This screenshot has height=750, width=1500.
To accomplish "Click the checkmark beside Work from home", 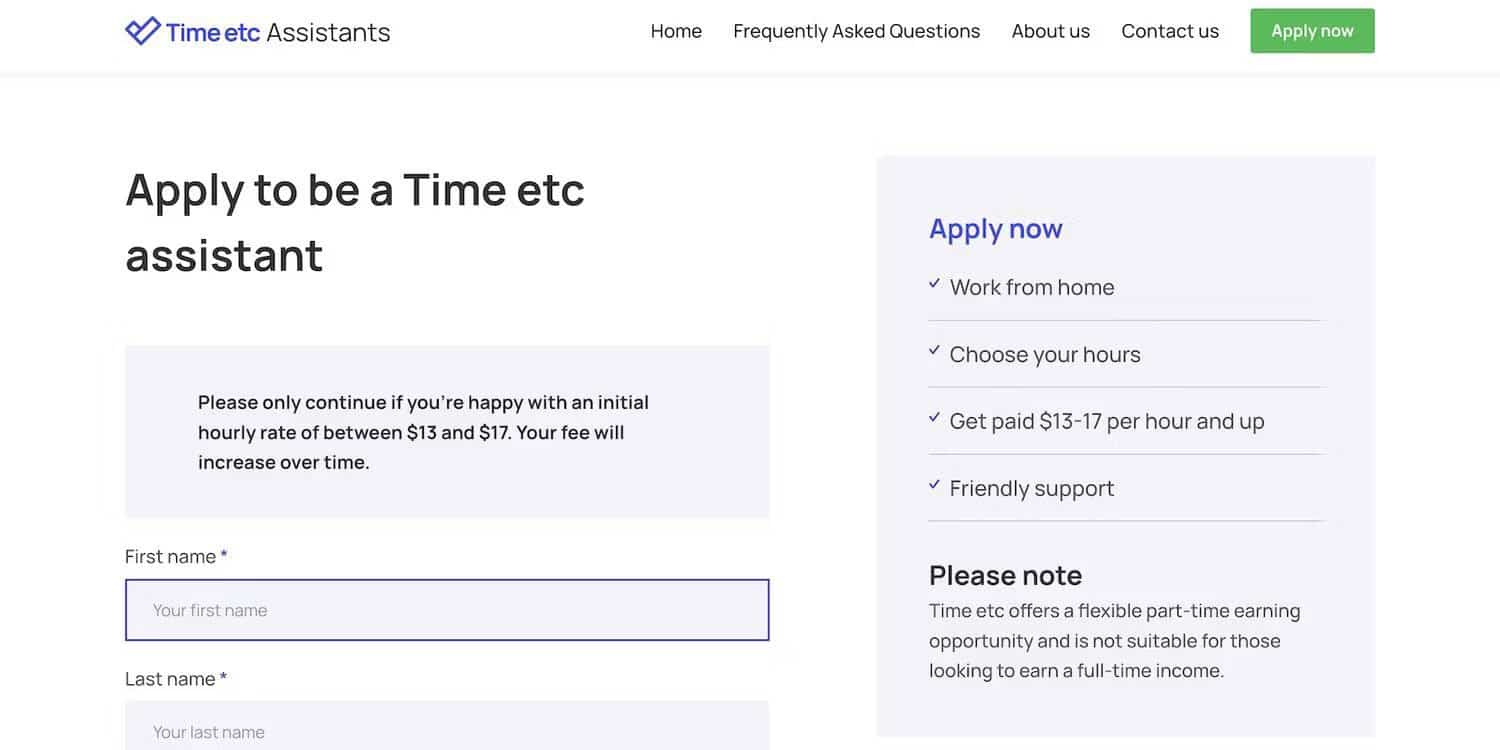I will click(x=934, y=284).
